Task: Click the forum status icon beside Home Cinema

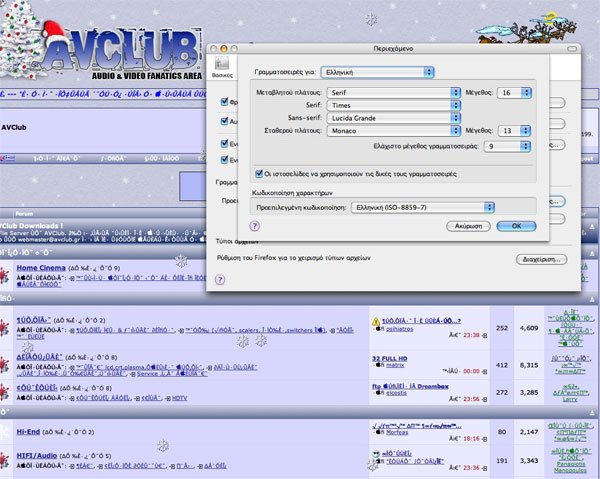Action: (x=4, y=275)
